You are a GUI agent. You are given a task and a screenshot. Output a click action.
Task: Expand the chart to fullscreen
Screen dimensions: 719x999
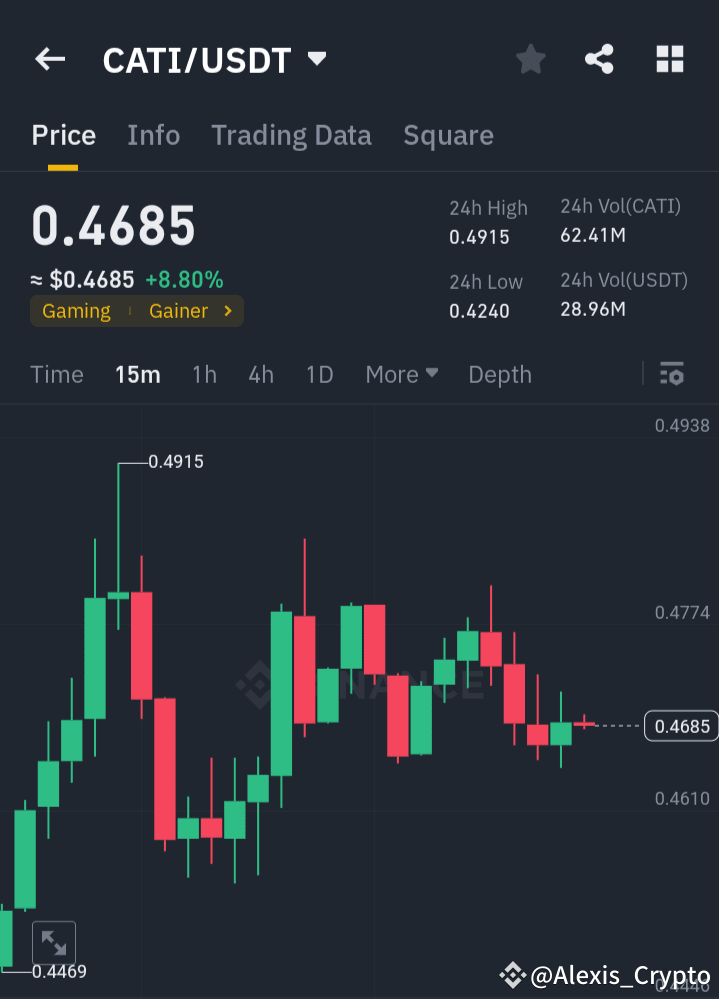click(54, 942)
